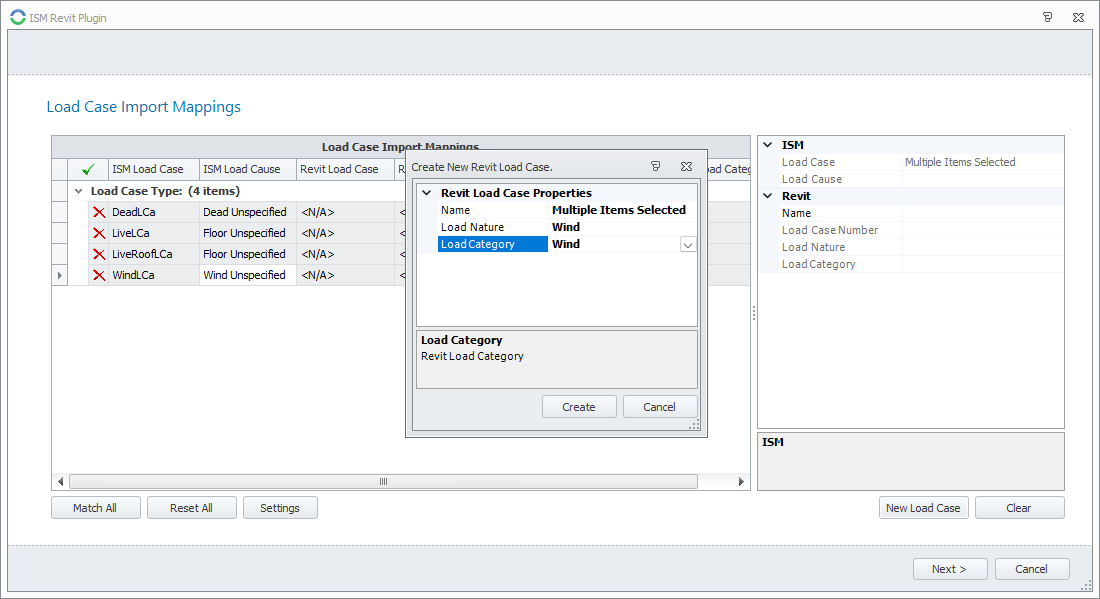Select the Load Nature property row label
The image size is (1100, 599).
pos(492,227)
